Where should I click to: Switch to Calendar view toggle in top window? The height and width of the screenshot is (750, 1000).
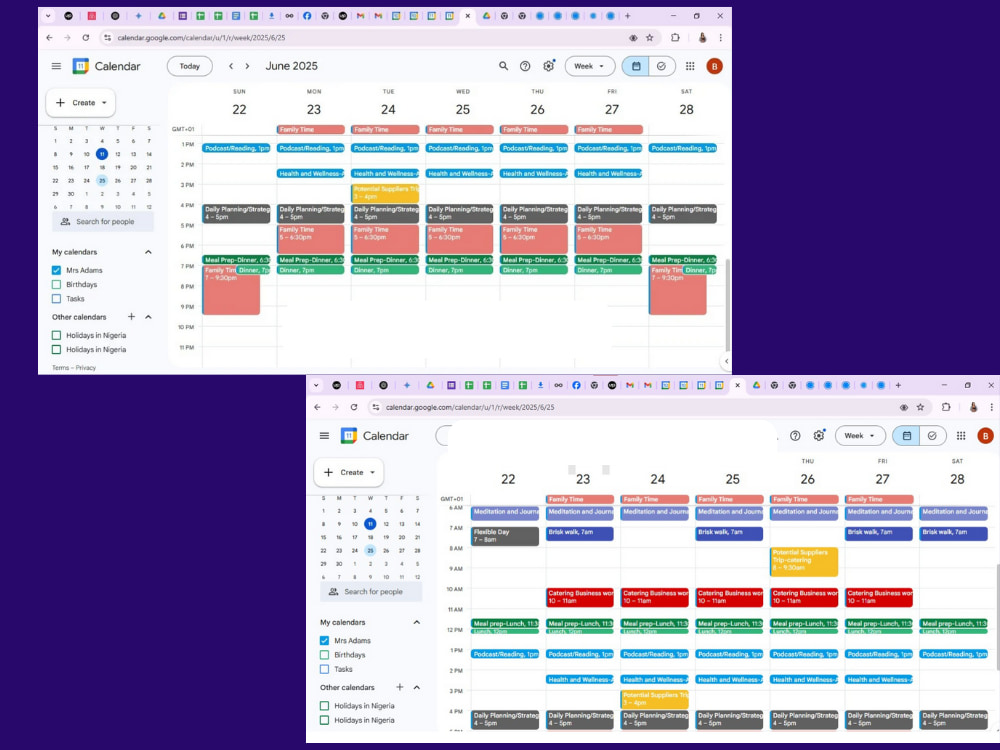pyautogui.click(x=636, y=66)
